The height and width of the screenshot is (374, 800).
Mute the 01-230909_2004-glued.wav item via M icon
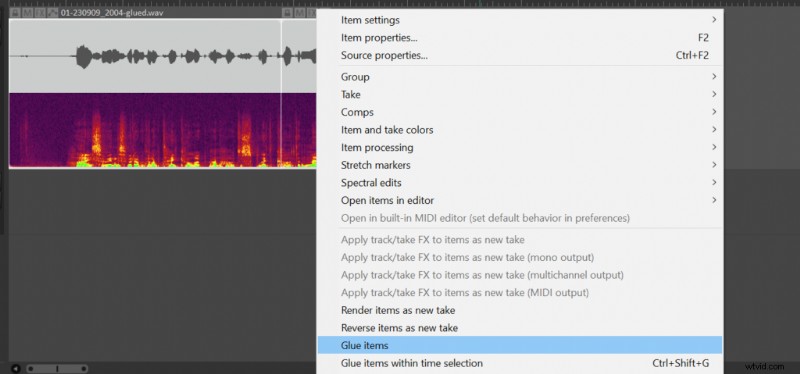coord(28,13)
